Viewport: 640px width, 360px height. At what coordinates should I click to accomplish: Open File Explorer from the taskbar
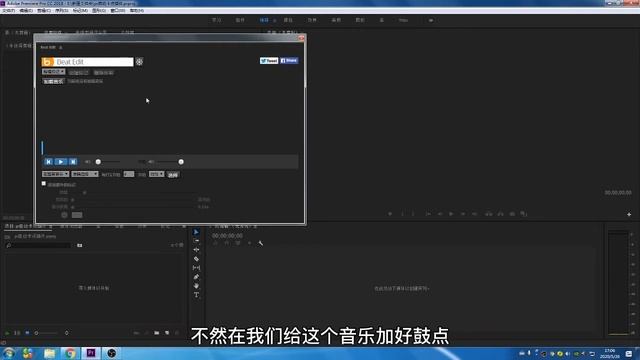(50, 353)
